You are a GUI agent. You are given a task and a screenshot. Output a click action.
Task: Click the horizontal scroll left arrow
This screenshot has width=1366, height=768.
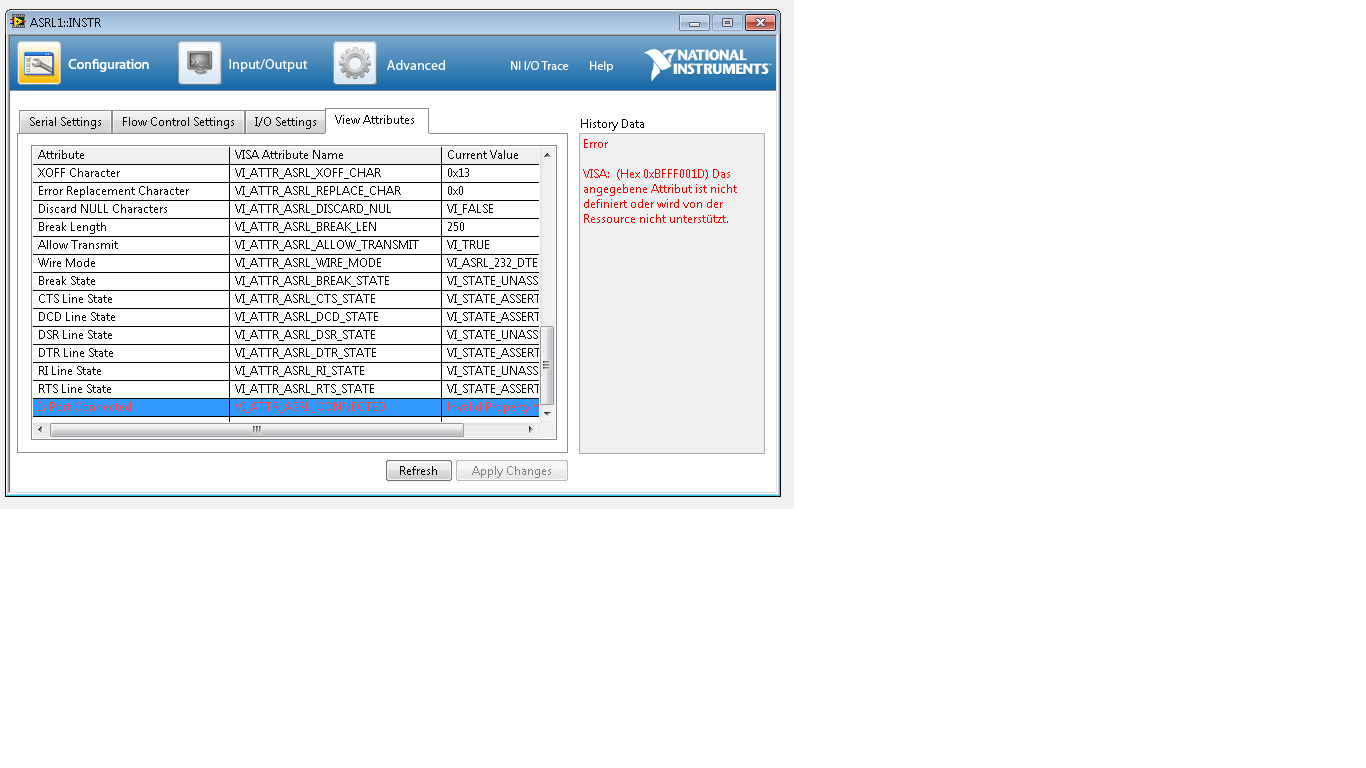(x=40, y=430)
